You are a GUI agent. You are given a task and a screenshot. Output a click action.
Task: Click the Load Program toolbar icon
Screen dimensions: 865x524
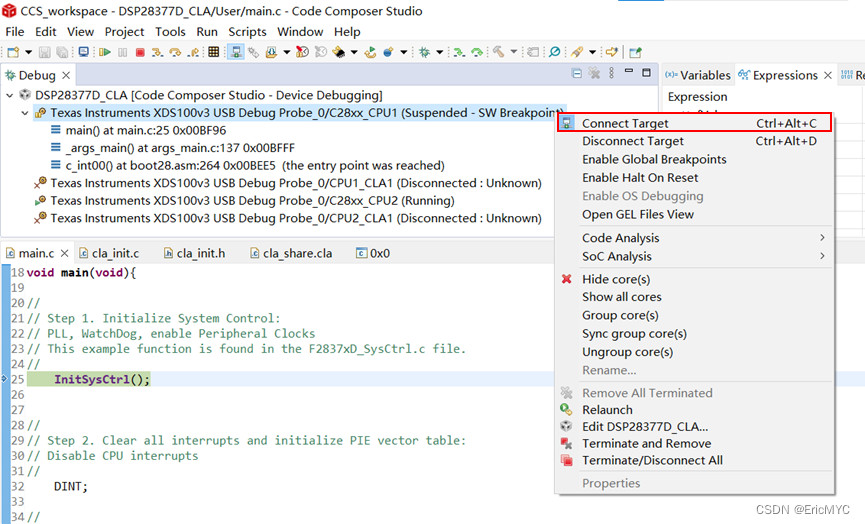(271, 52)
